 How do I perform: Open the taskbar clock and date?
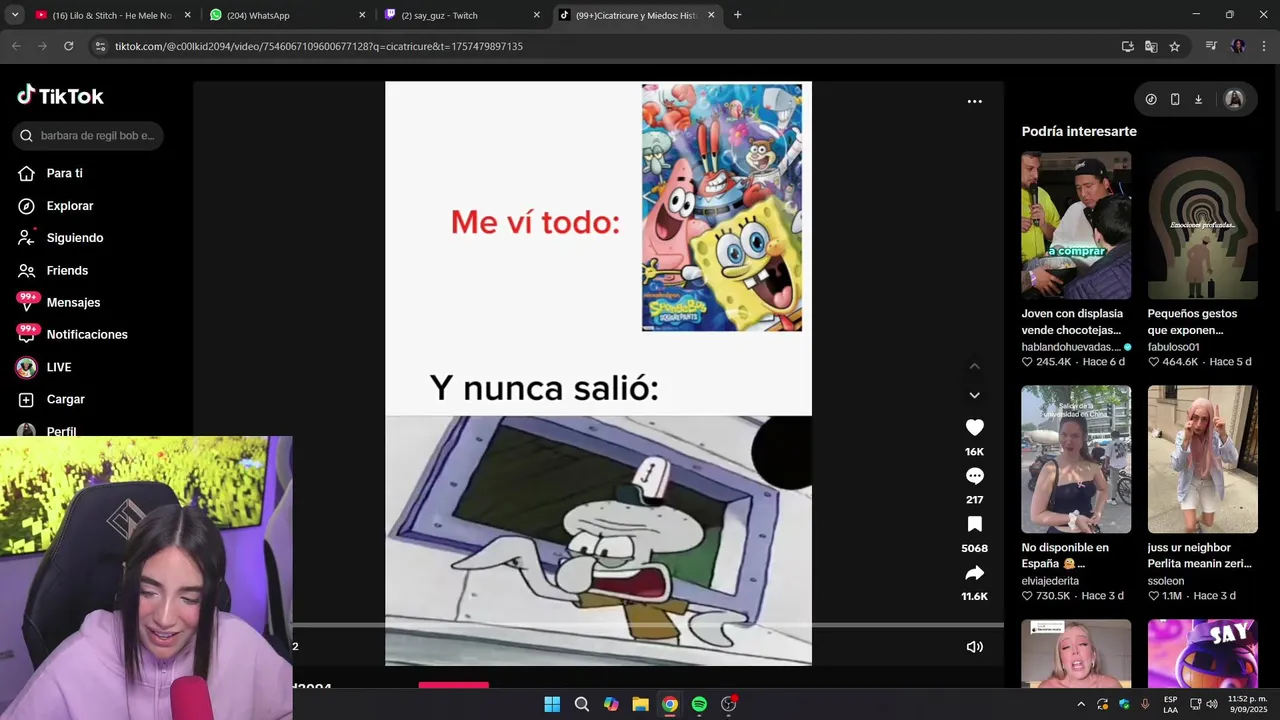tap(1247, 704)
